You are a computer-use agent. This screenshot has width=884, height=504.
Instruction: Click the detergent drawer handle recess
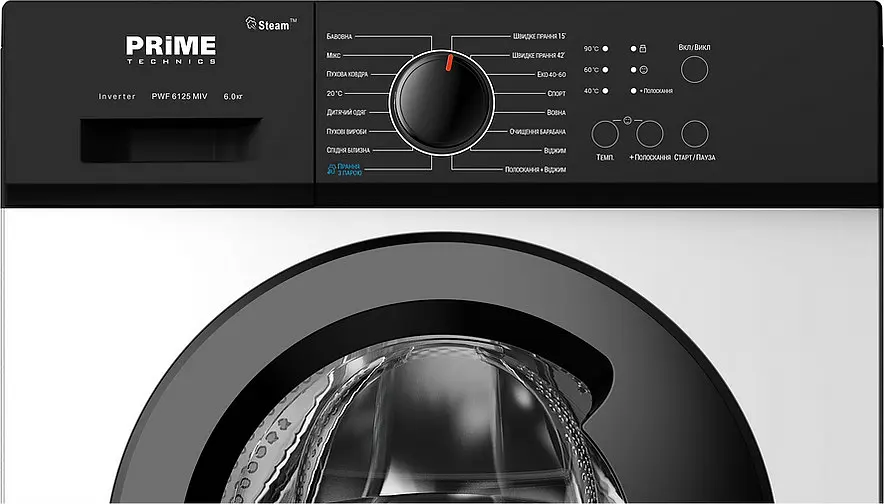(171, 140)
